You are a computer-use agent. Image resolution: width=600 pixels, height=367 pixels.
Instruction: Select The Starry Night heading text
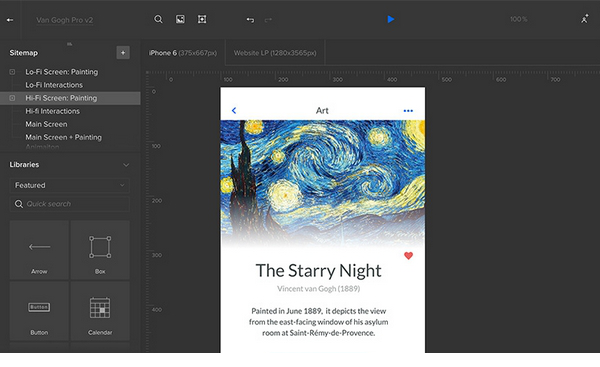click(318, 271)
